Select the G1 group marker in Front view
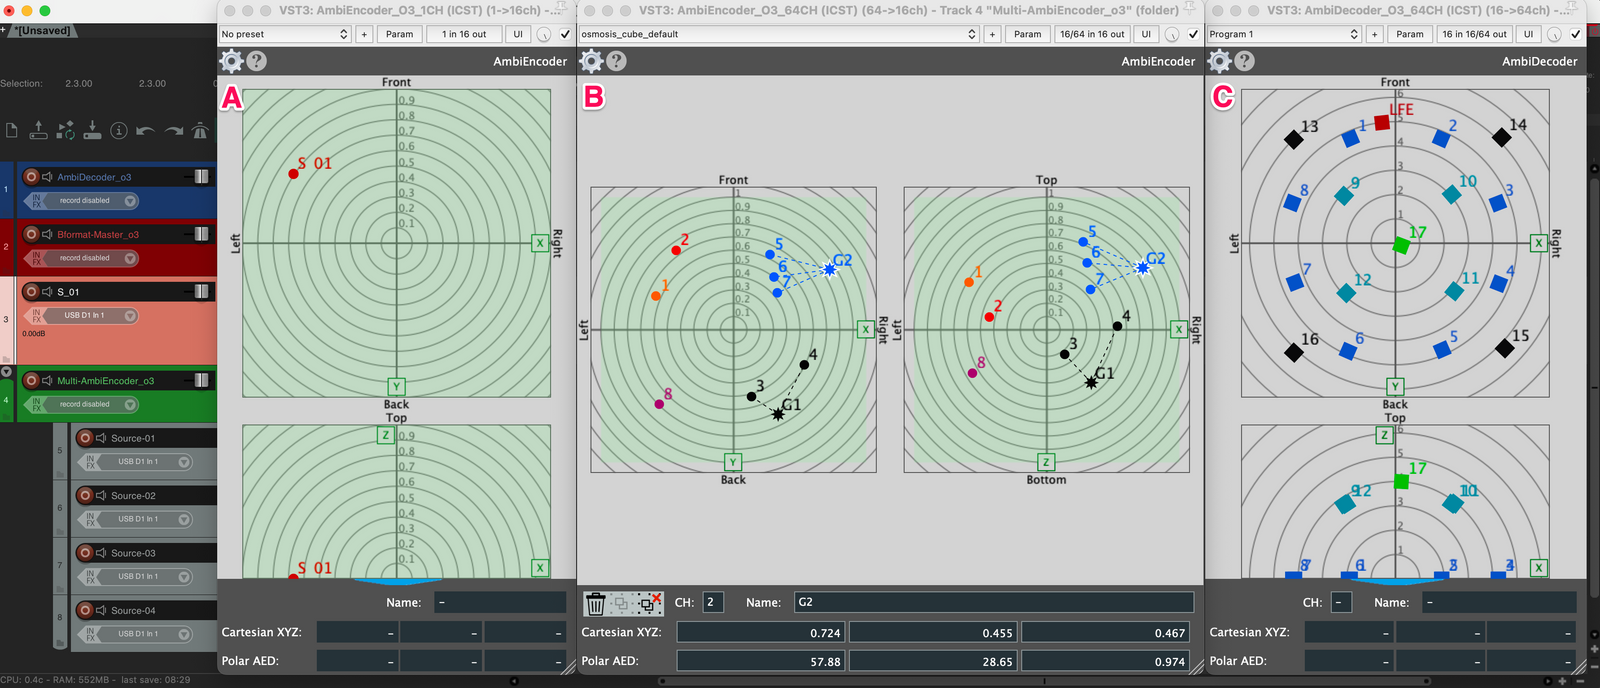Screen dimensions: 1600x688 778,413
